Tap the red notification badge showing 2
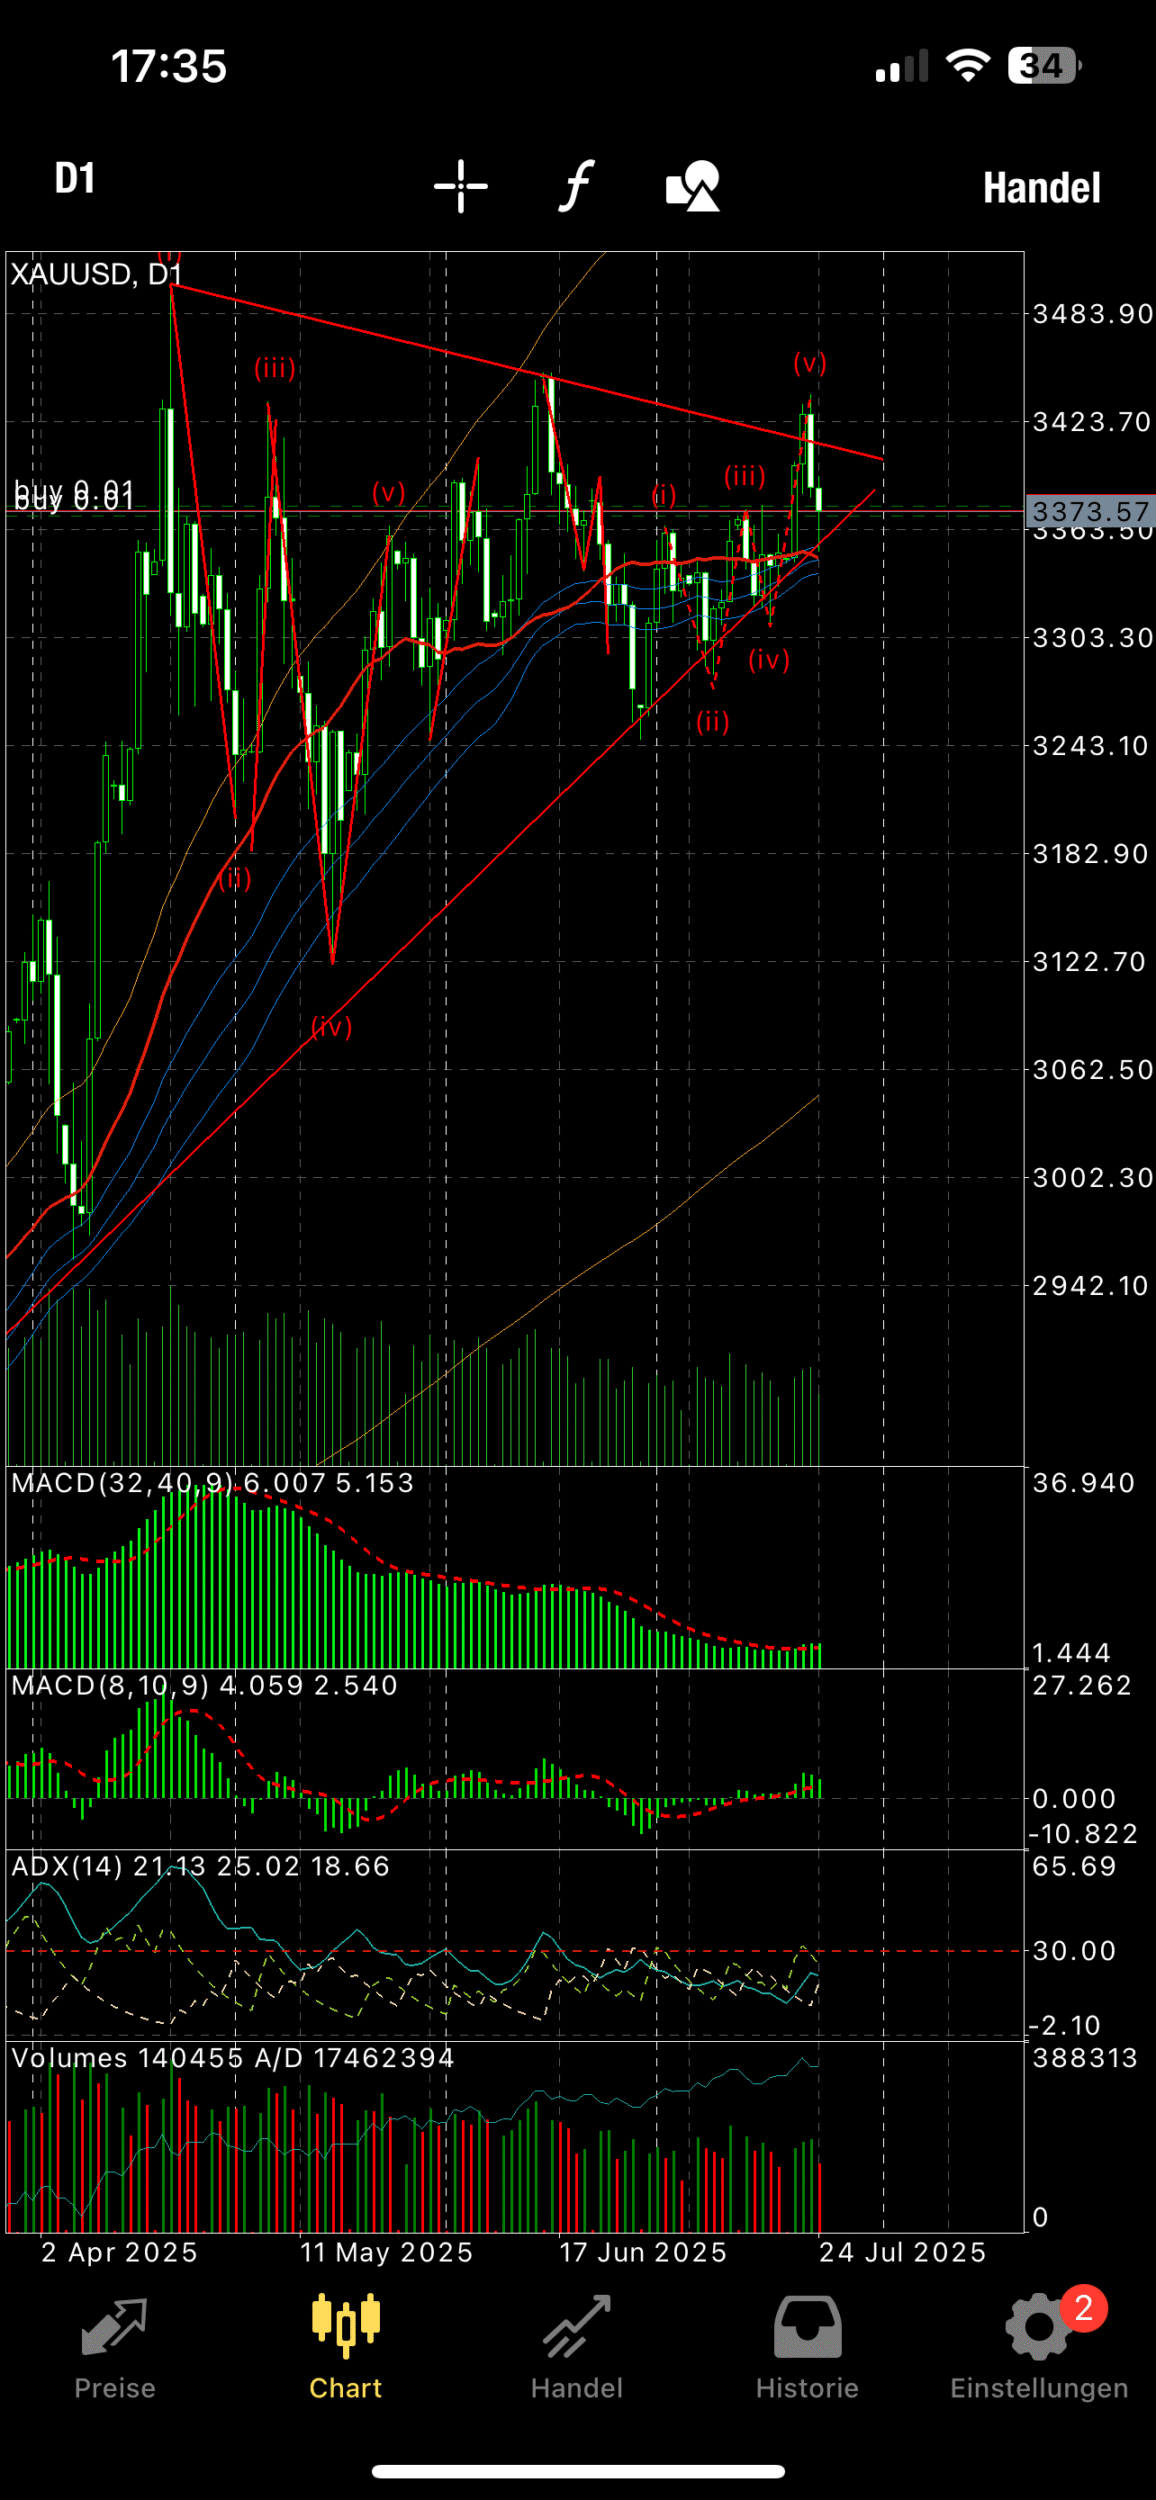The width and height of the screenshot is (1156, 2500). [1083, 2308]
